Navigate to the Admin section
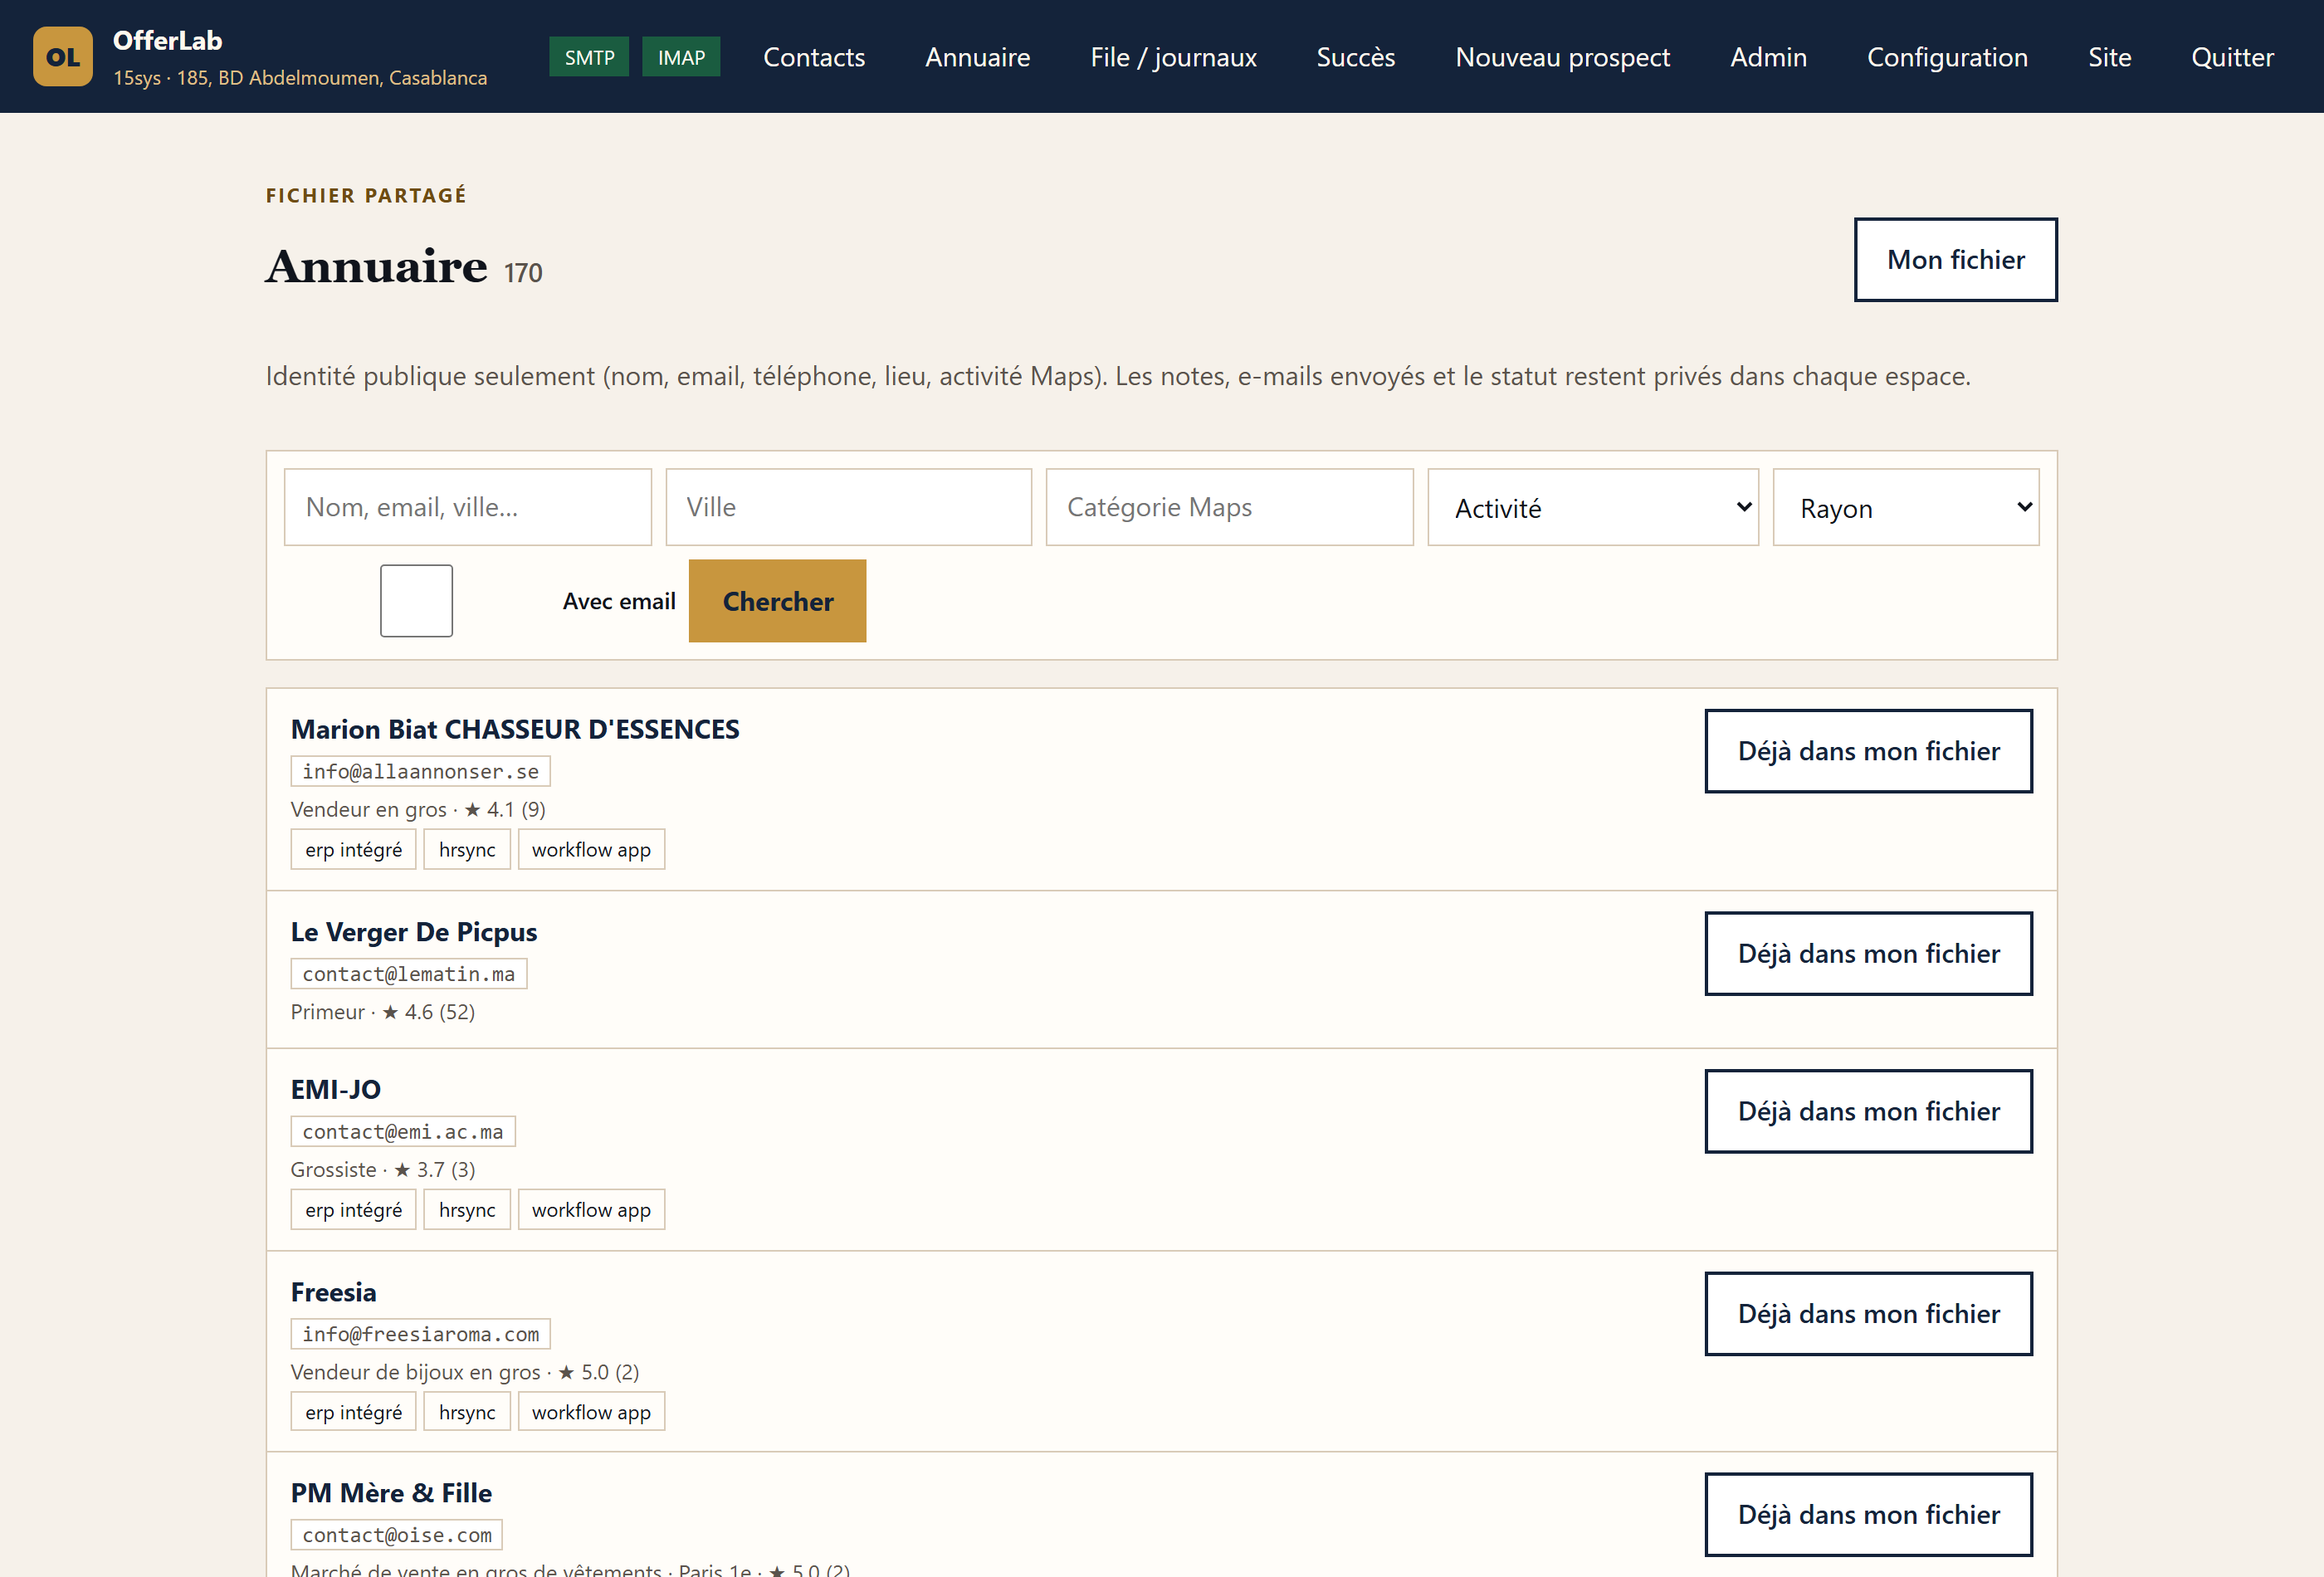The height and width of the screenshot is (1577, 2324). [x=1768, y=57]
